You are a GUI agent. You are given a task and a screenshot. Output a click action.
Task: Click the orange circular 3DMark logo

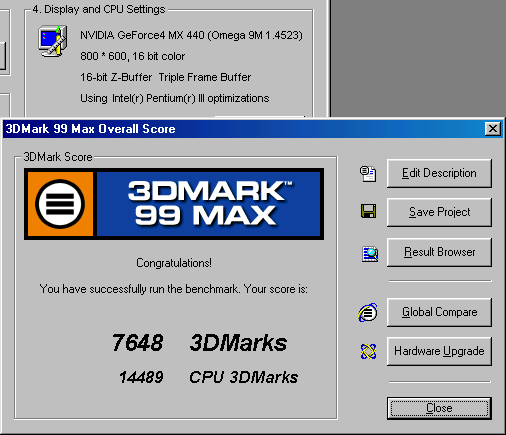tap(60, 204)
